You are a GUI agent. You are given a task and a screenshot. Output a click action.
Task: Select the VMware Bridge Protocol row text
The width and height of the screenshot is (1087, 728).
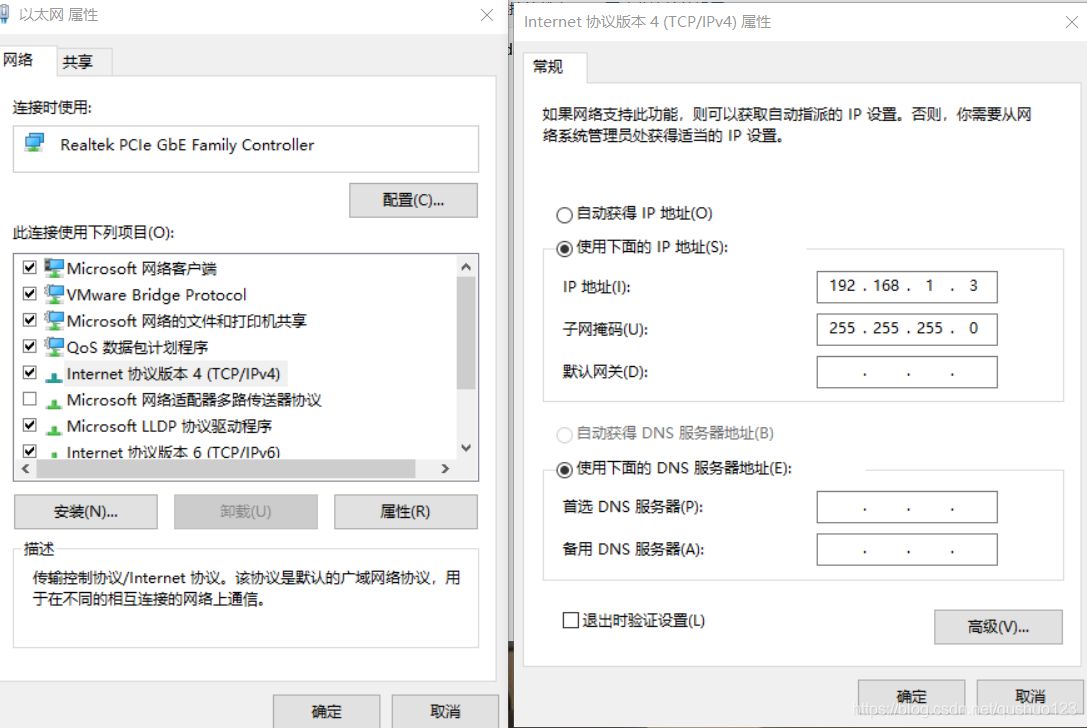pyautogui.click(x=157, y=295)
